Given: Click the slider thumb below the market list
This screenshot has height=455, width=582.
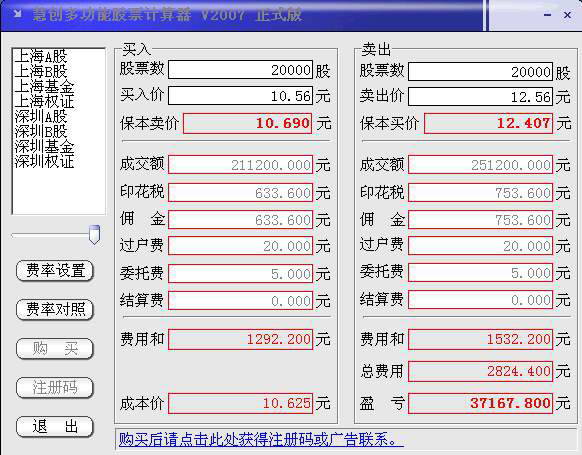Looking at the screenshot, I should pyautogui.click(x=95, y=235).
